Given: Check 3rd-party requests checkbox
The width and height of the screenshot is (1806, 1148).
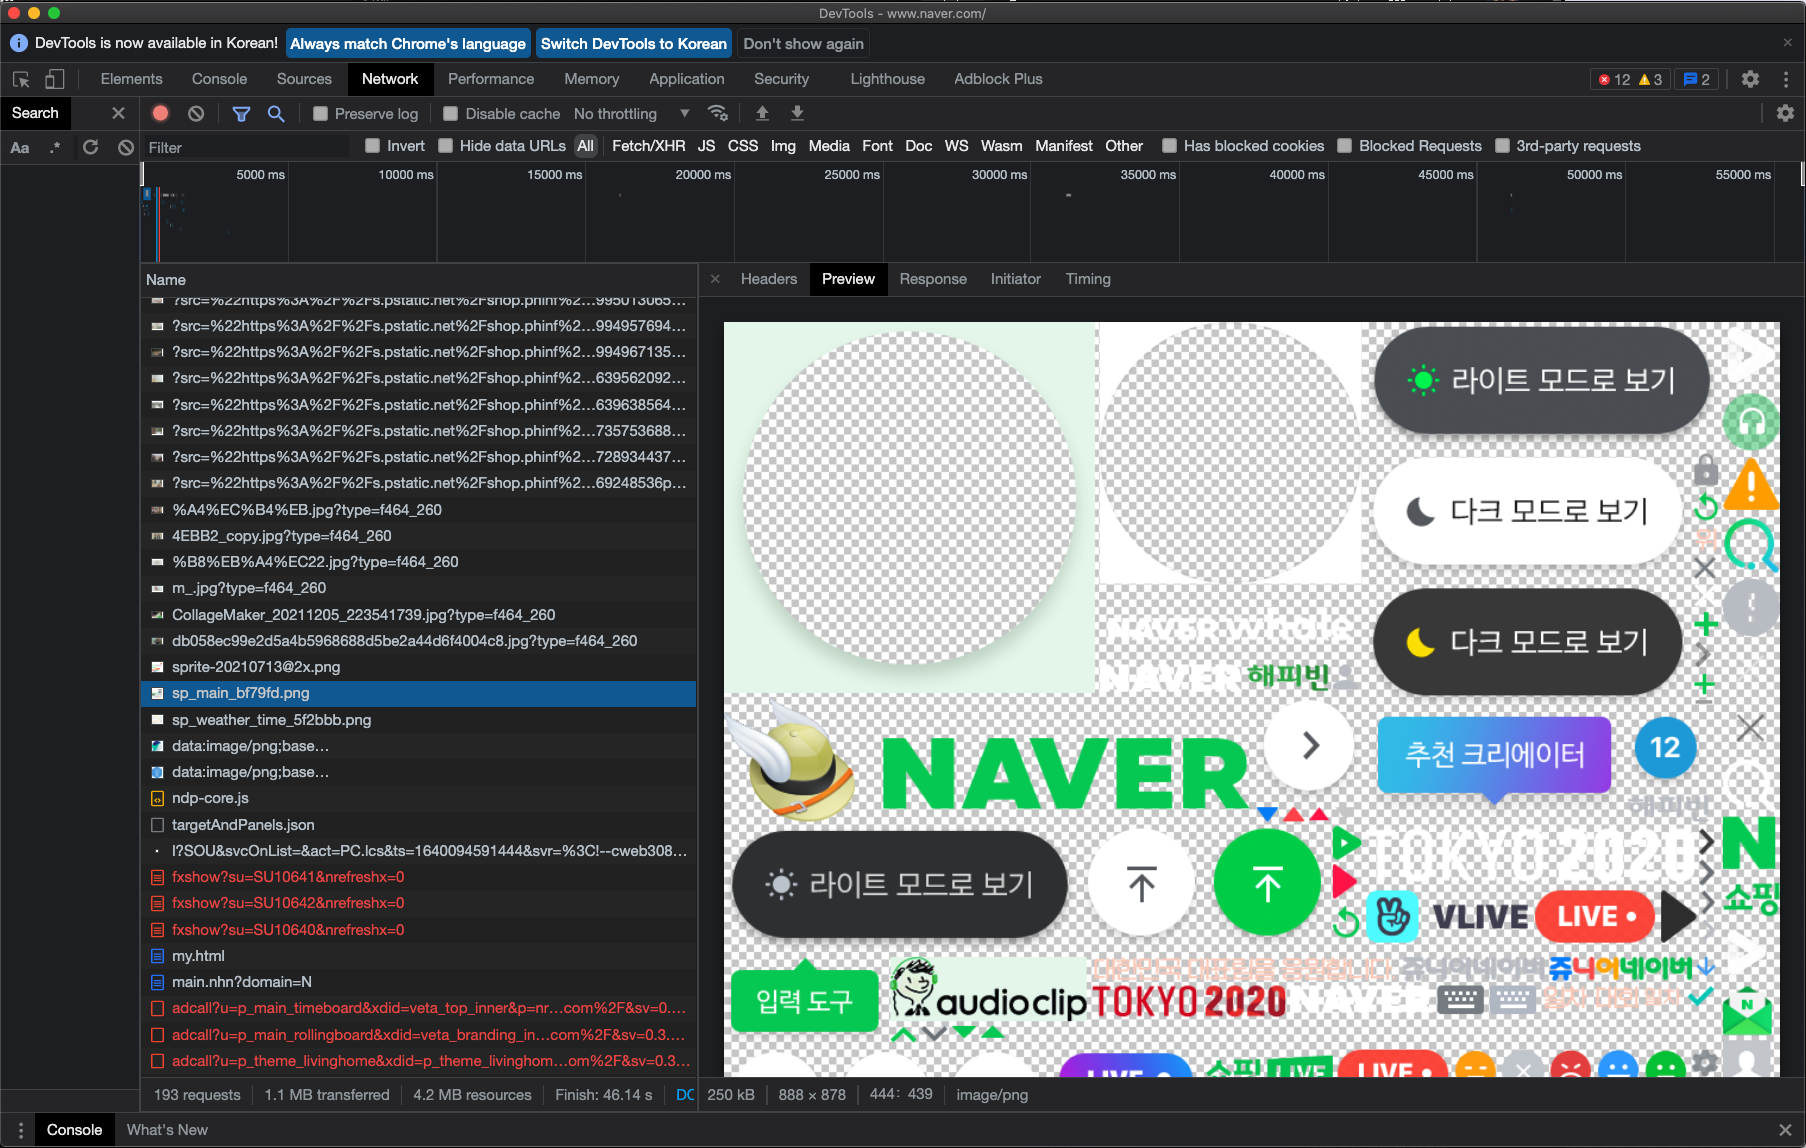Looking at the screenshot, I should coord(1502,146).
